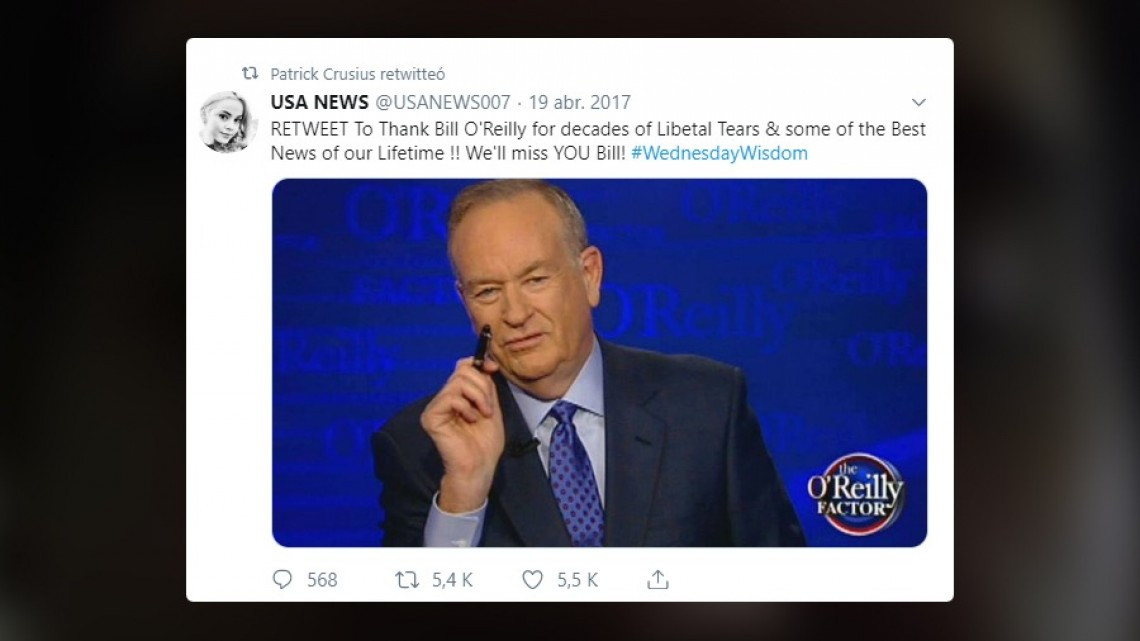Click the tweet text starting with RETWEET
Image resolution: width=1140 pixels, height=641 pixels.
coord(598,141)
